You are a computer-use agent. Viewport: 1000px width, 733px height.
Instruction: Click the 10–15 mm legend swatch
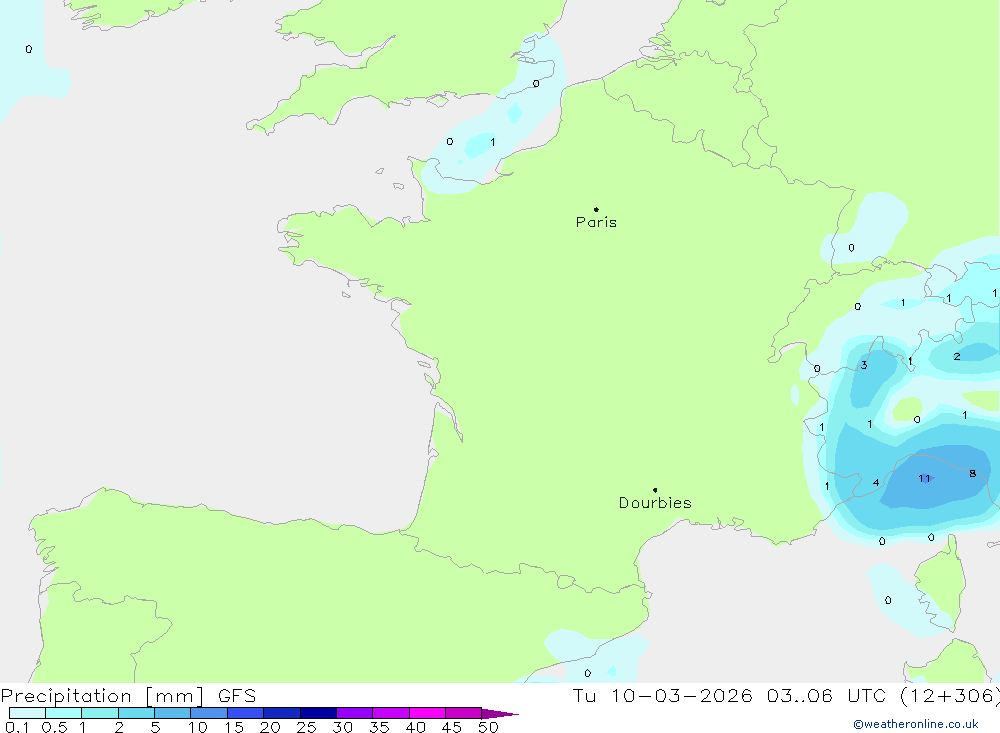pos(209,713)
